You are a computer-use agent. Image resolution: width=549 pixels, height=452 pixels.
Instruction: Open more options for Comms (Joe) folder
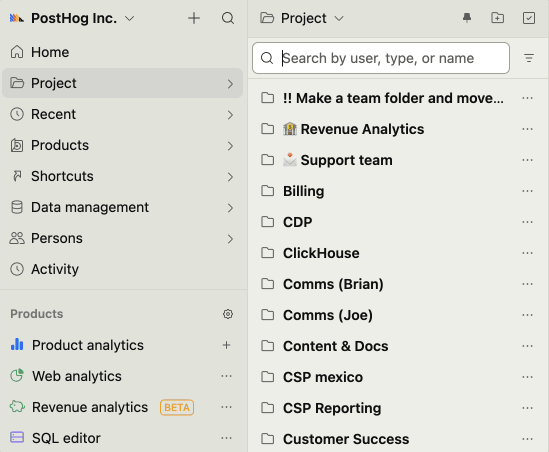527,315
